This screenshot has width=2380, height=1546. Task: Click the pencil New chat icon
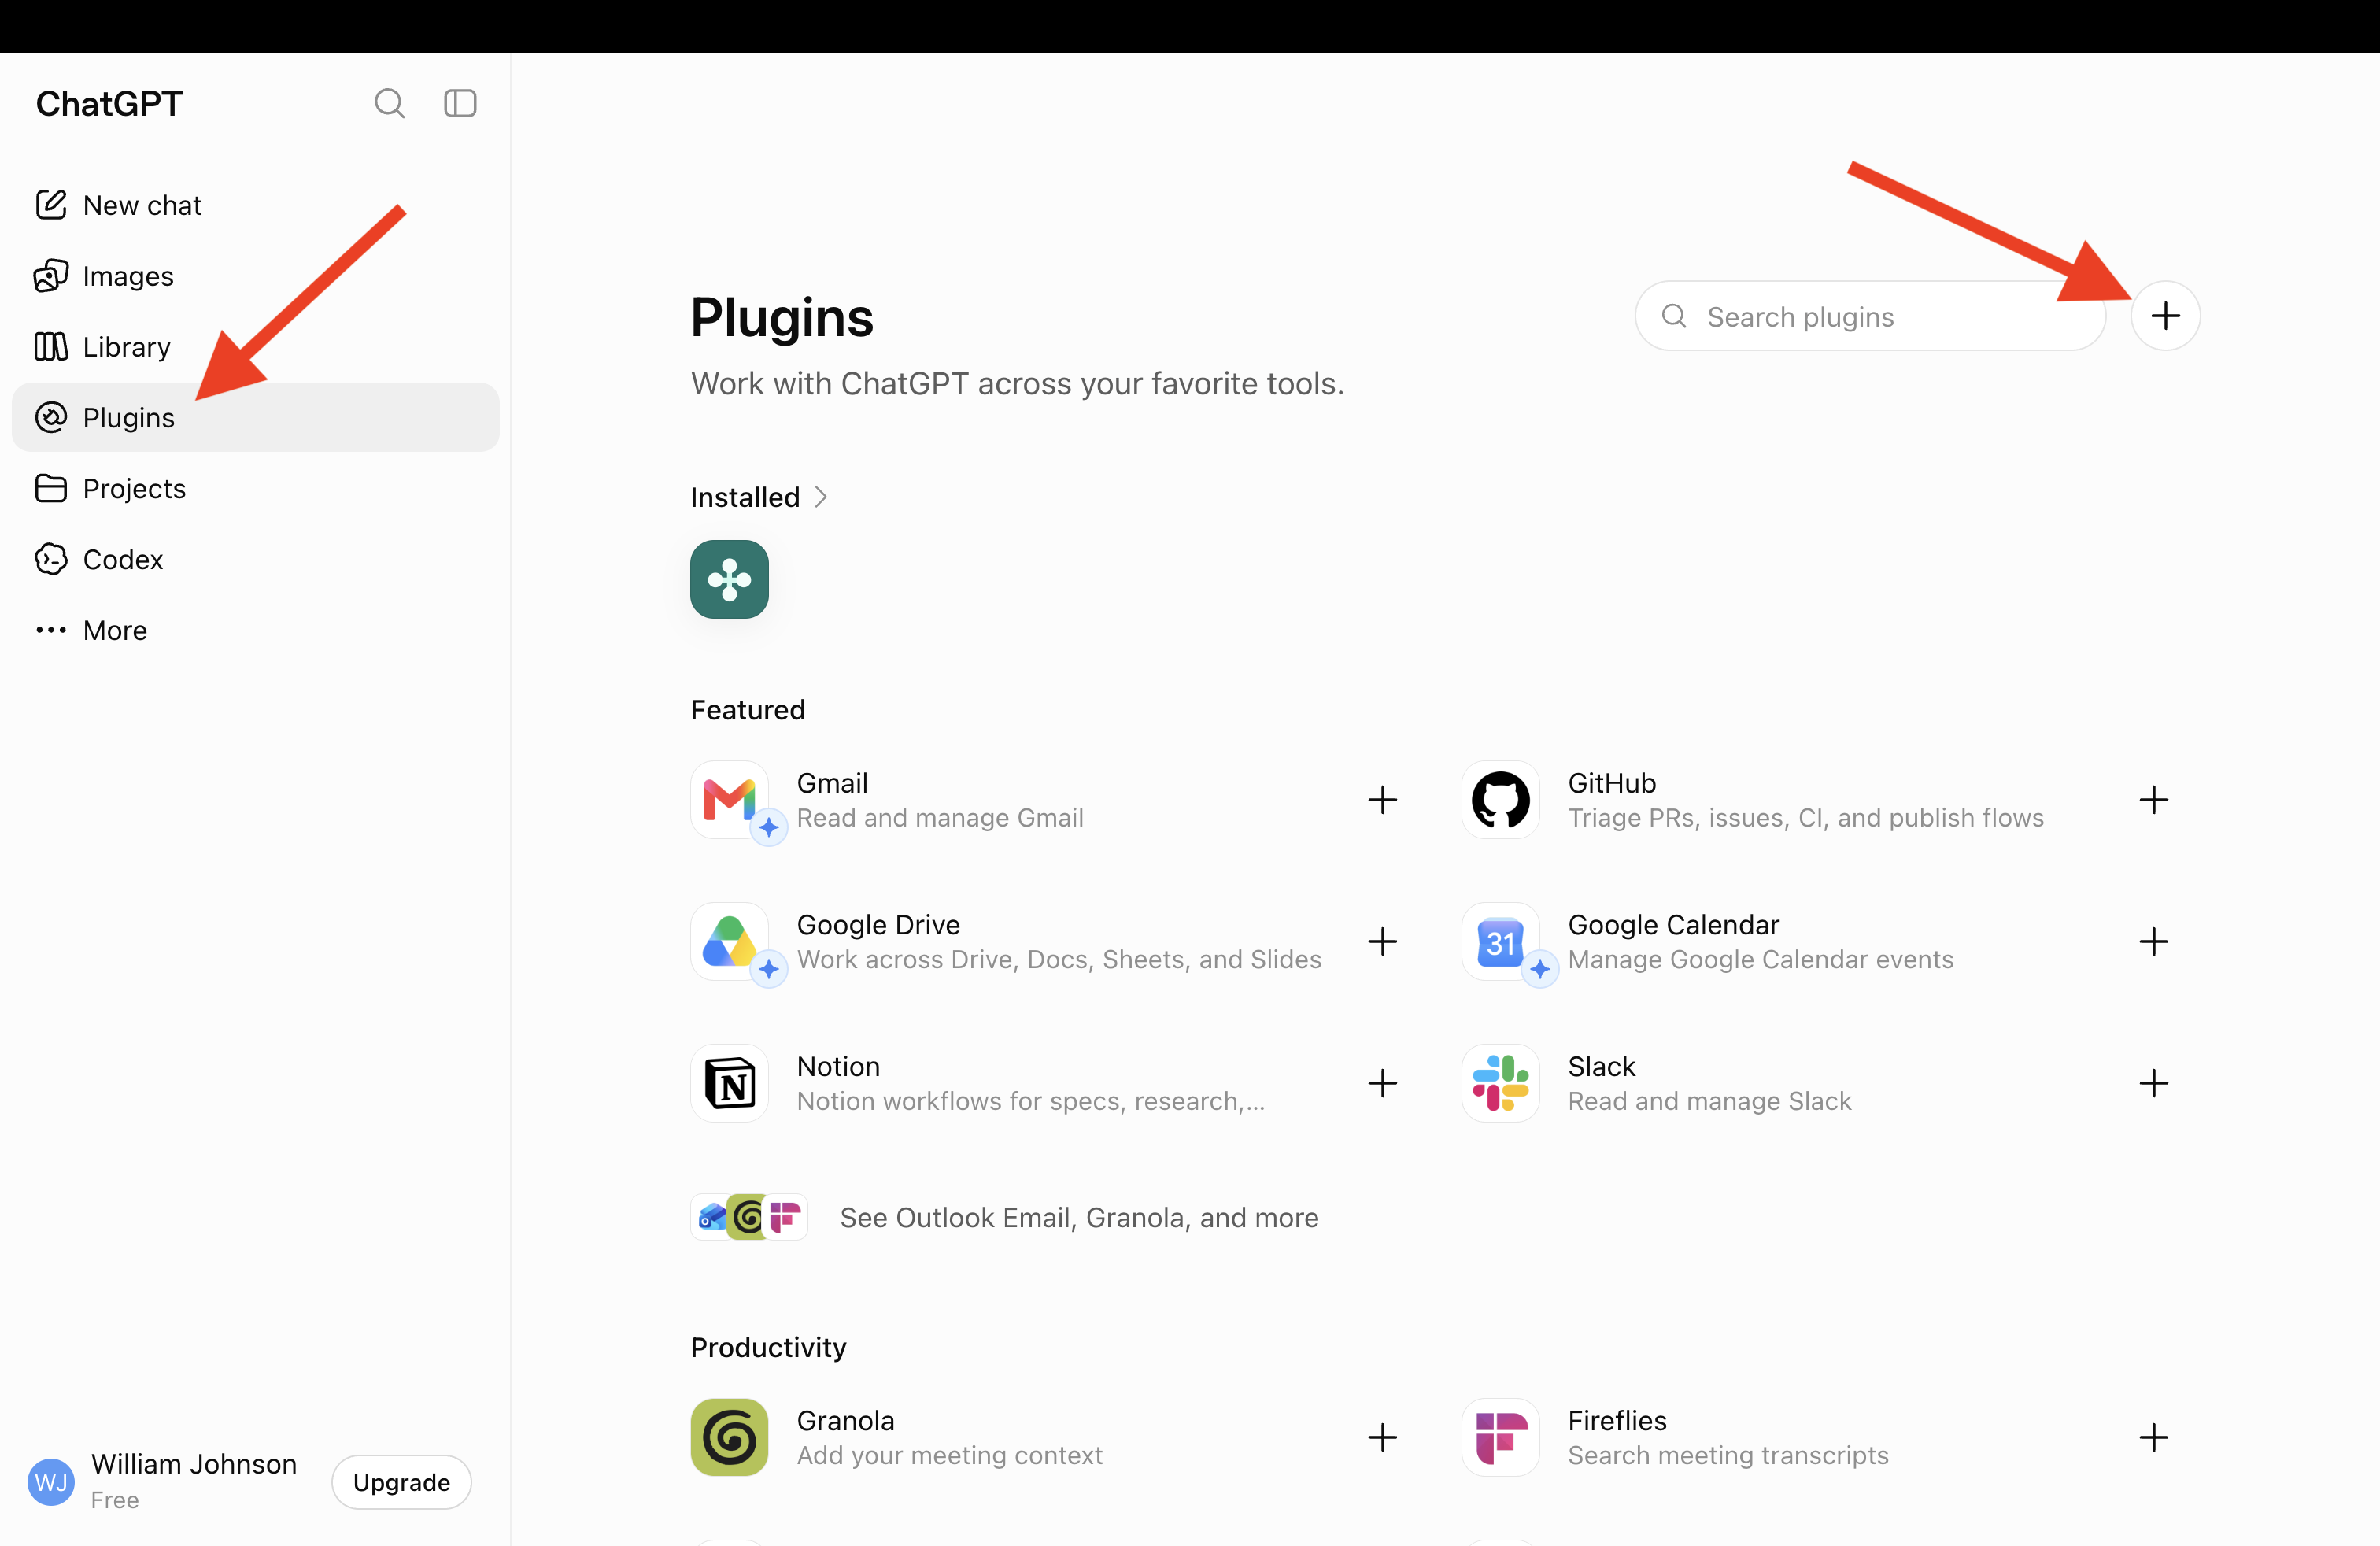point(51,205)
